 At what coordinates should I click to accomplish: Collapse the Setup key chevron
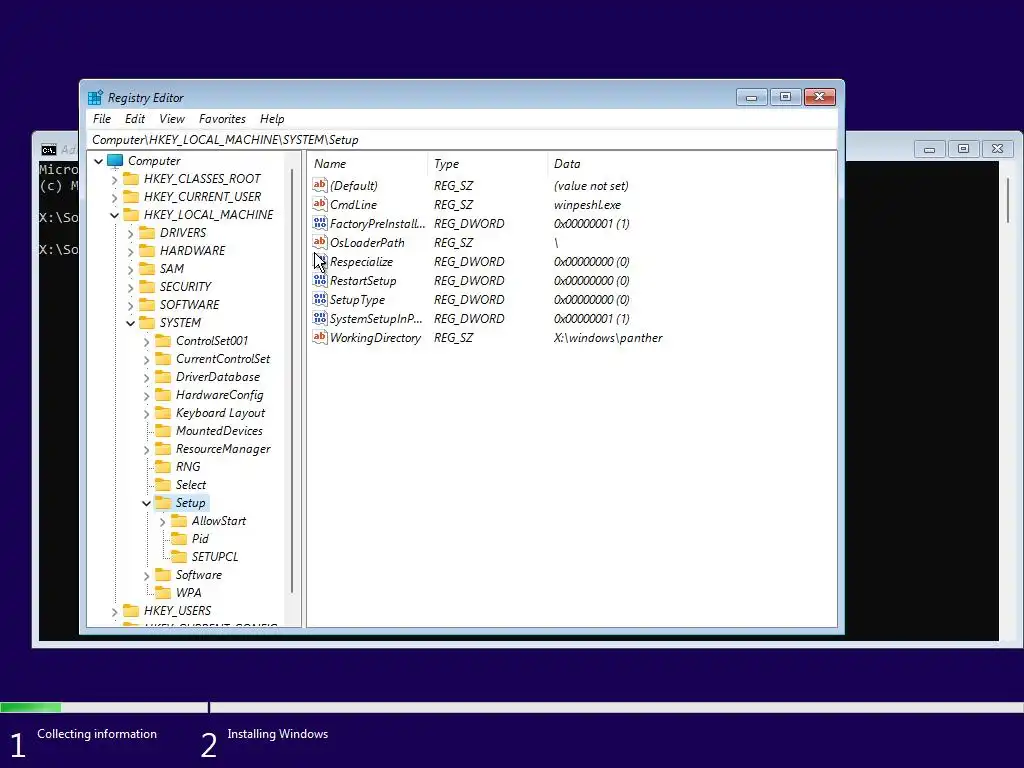point(146,503)
